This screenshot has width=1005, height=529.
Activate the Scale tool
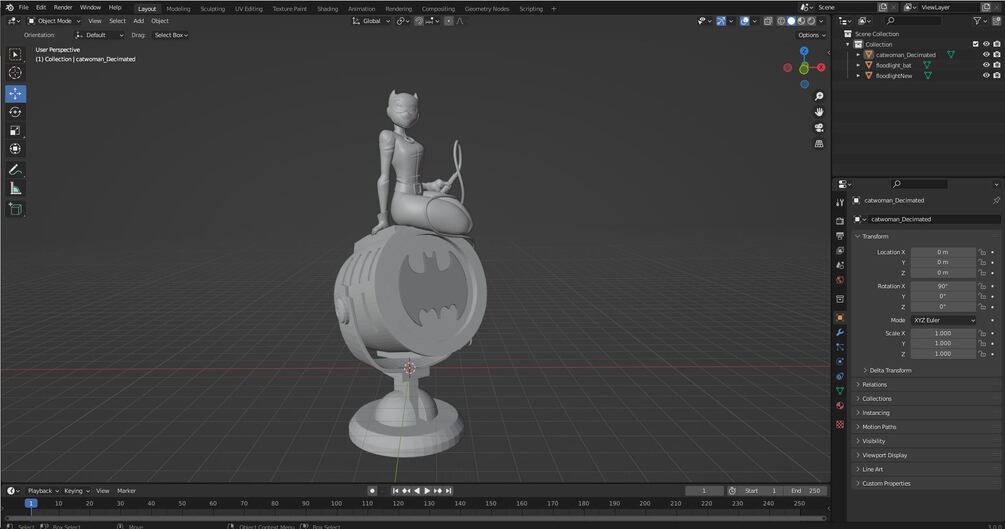coord(15,131)
